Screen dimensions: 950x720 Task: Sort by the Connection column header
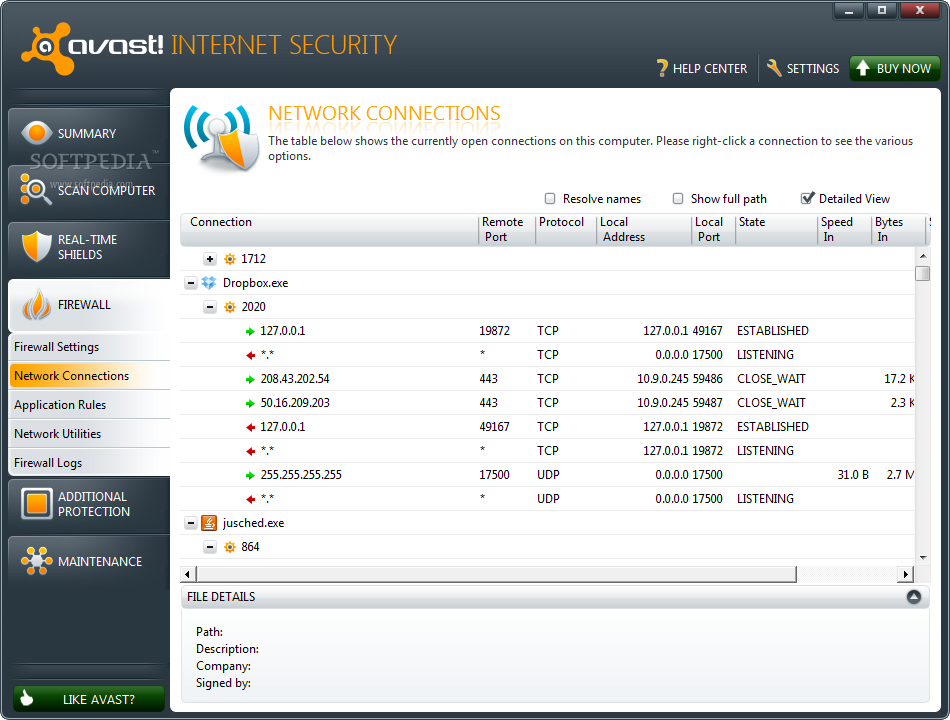(329, 230)
